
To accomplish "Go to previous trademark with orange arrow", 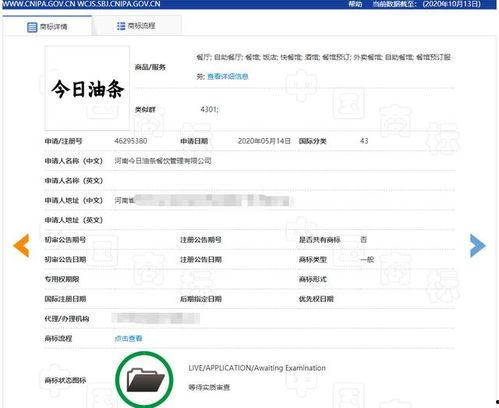I will (x=21, y=245).
